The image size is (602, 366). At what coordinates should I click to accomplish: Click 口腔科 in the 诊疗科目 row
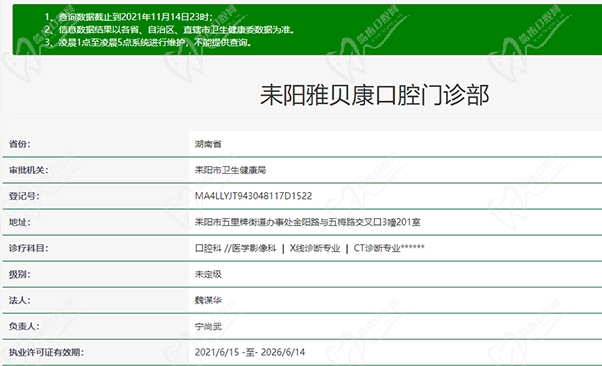pos(208,248)
